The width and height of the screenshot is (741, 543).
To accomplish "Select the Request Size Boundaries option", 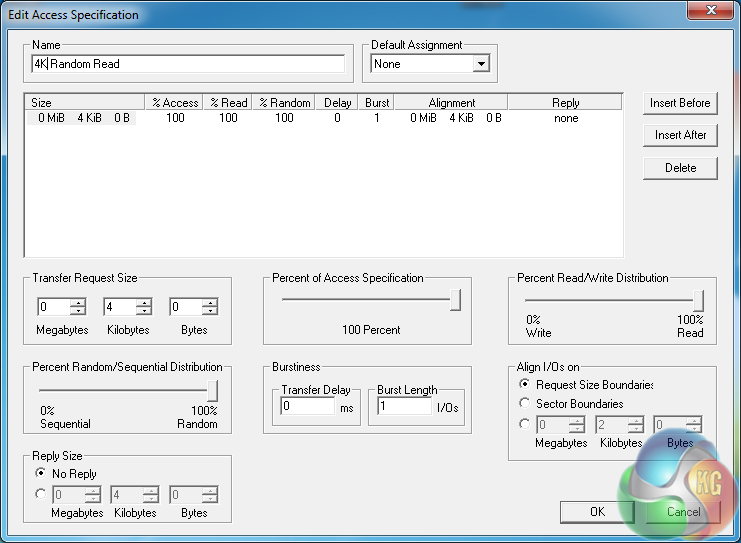I will [x=526, y=385].
